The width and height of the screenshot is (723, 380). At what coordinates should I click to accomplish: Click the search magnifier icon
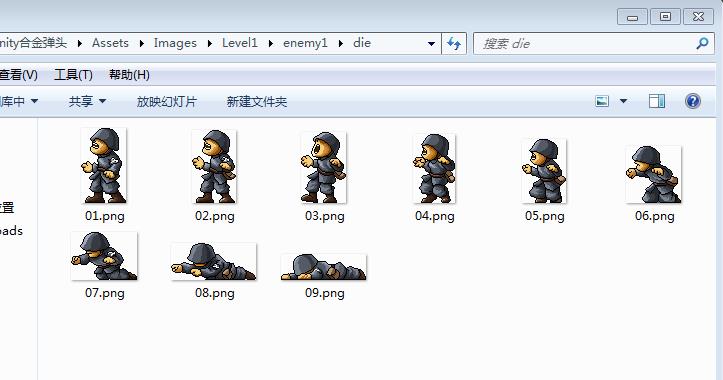click(702, 44)
